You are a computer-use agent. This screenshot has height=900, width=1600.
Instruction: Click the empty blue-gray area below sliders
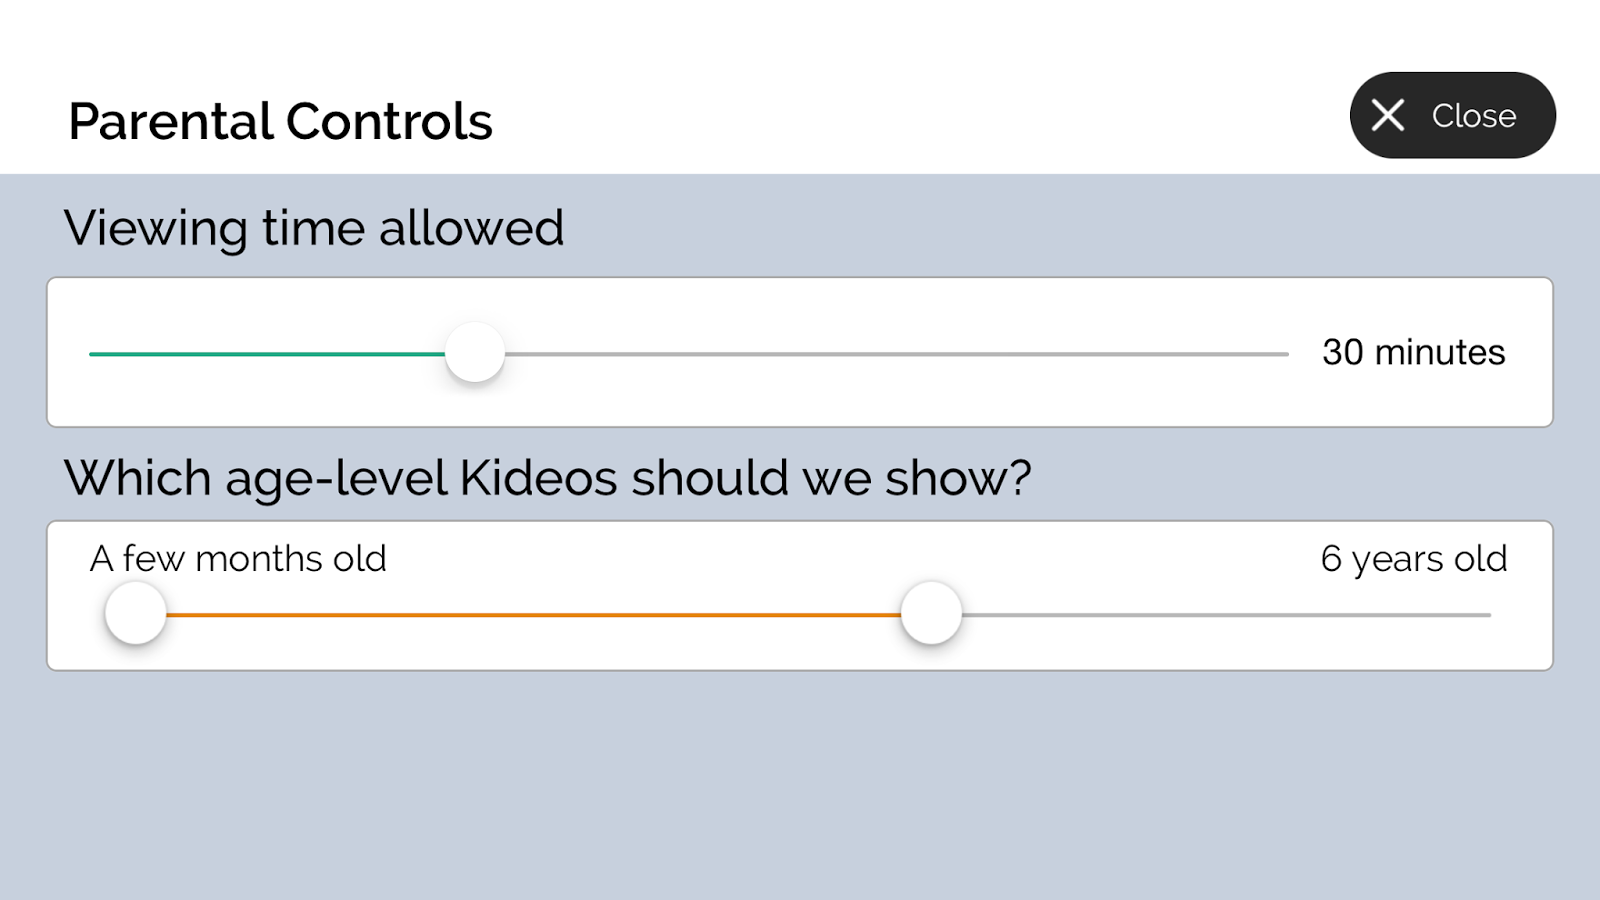(x=800, y=785)
